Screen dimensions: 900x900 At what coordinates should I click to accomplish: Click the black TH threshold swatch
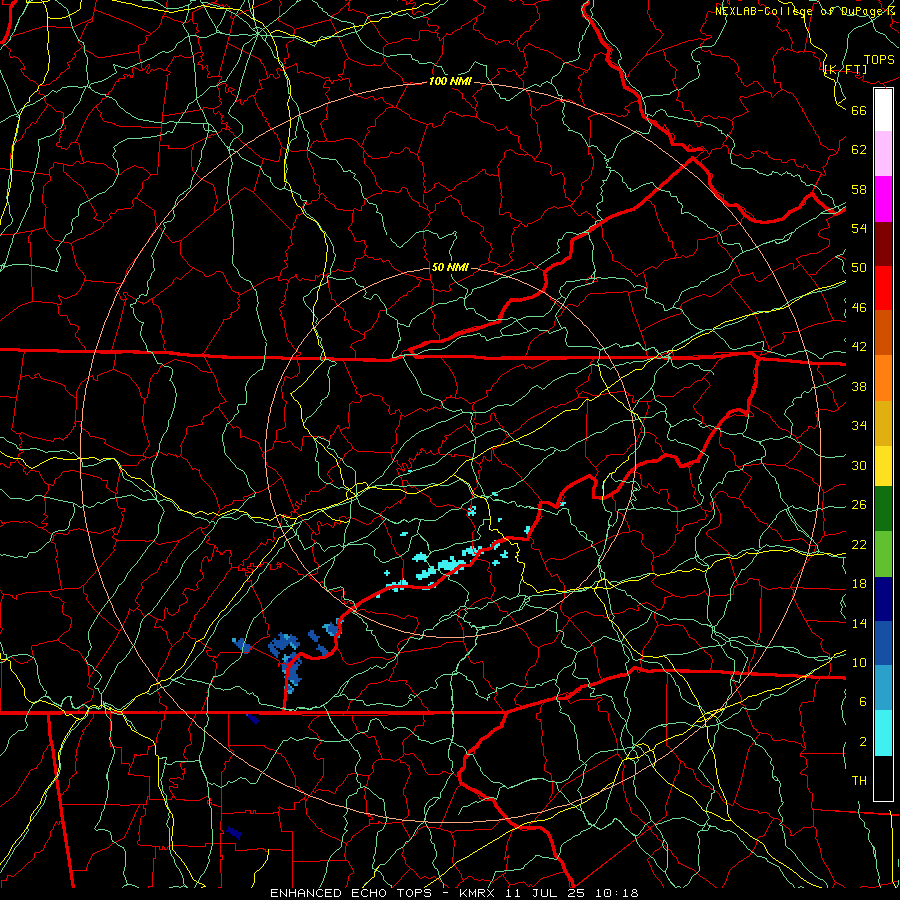pos(883,778)
